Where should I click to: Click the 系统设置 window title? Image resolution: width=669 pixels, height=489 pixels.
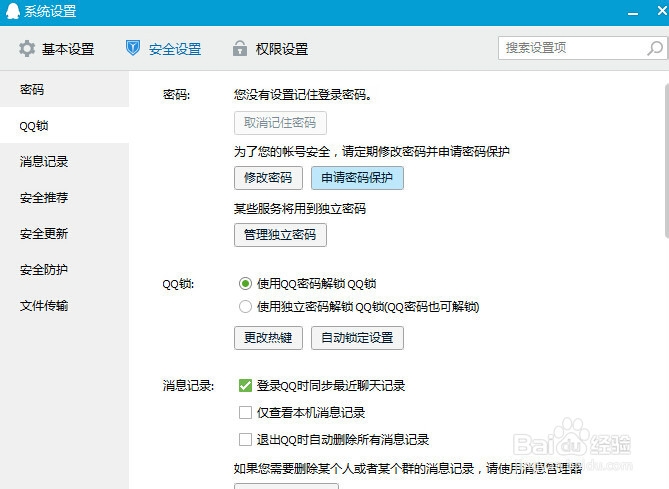[50, 11]
